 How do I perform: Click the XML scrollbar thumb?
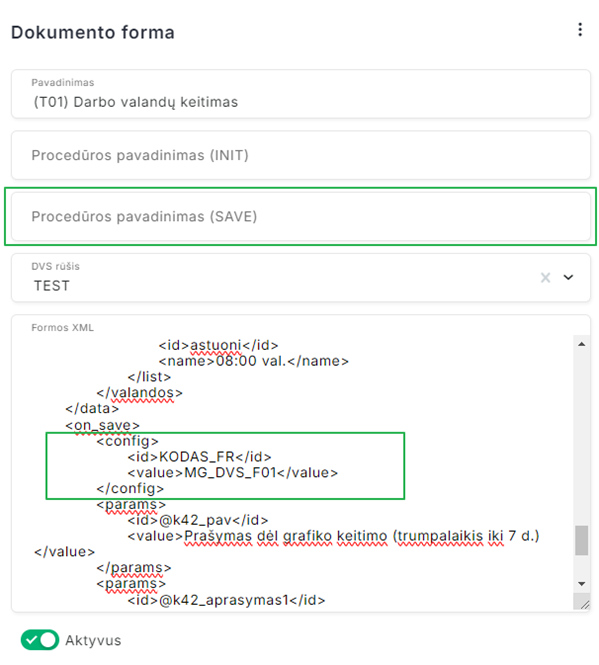coord(582,540)
